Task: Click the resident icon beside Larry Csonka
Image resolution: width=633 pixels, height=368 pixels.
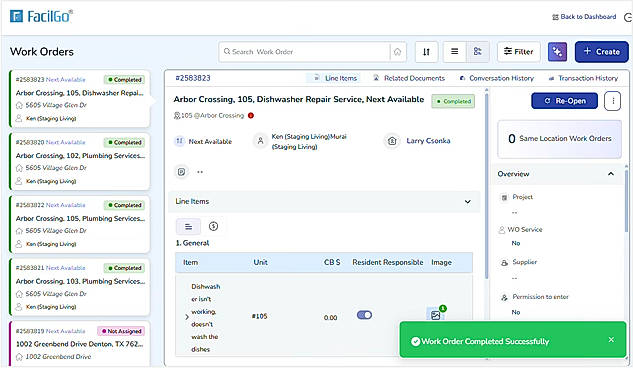Action: pyautogui.click(x=392, y=141)
